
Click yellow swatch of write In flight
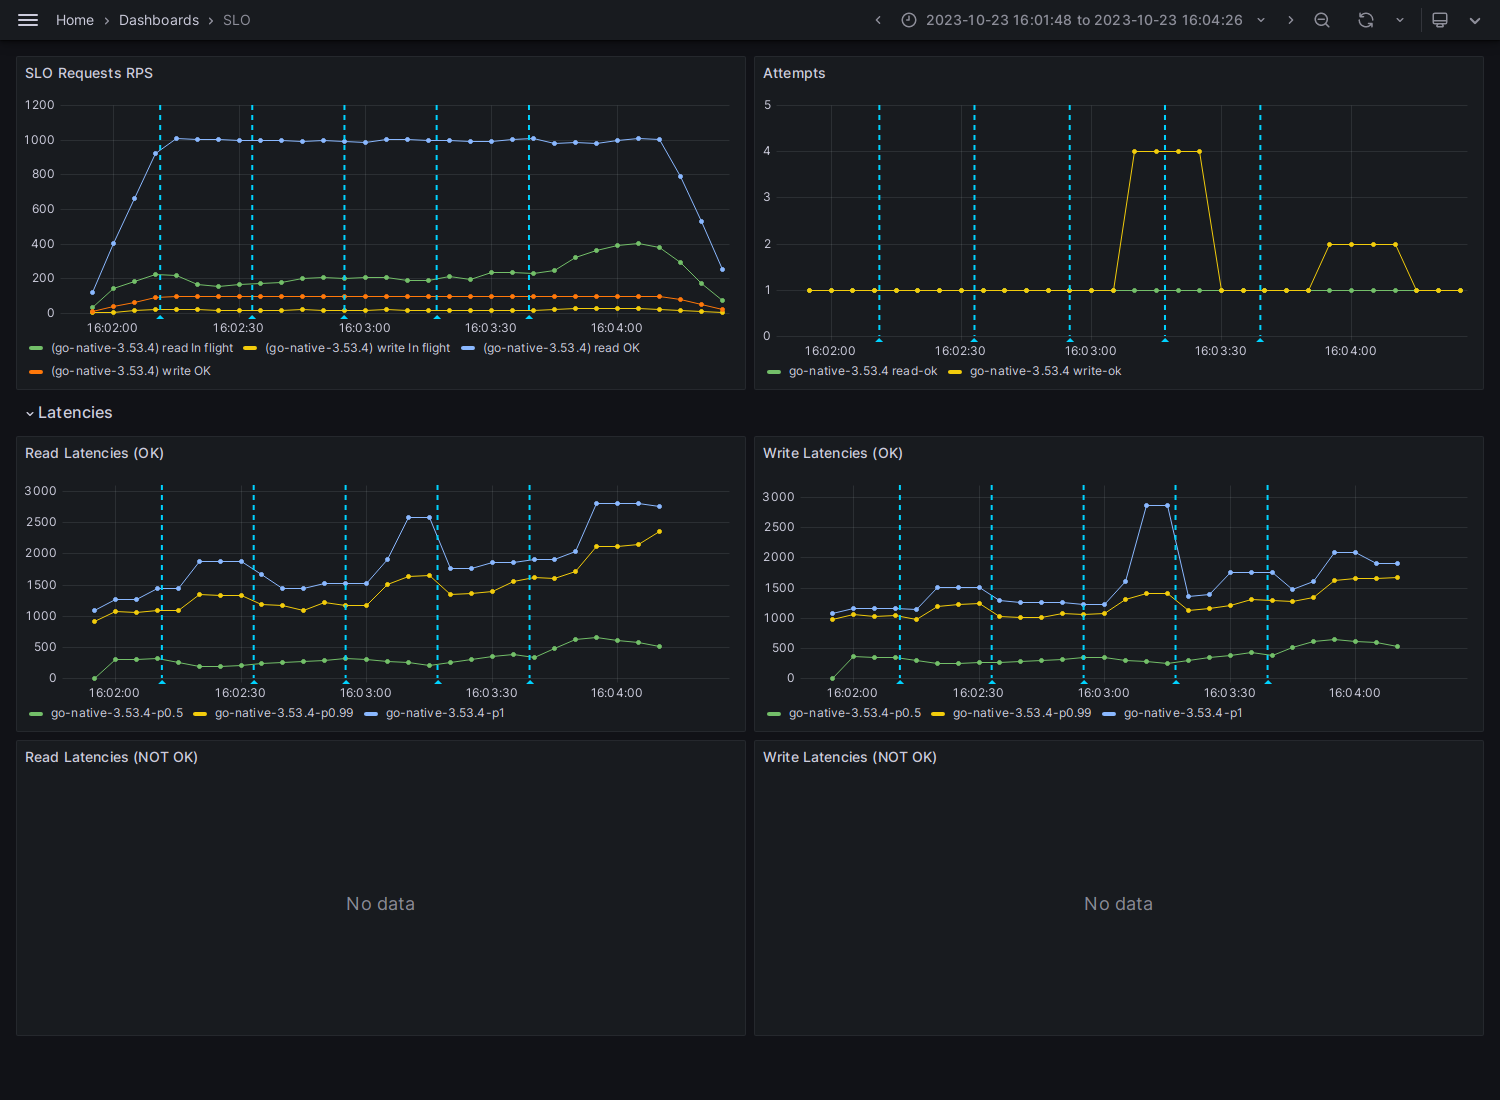coord(250,348)
